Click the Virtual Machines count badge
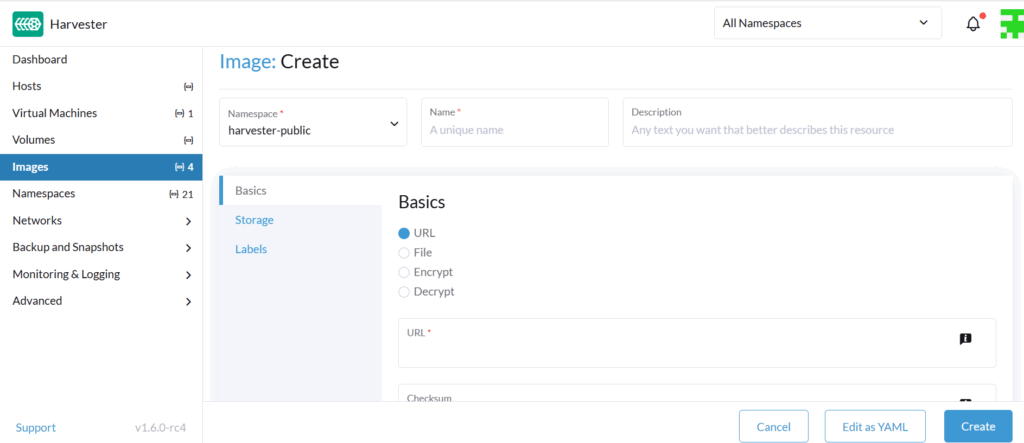Image resolution: width=1024 pixels, height=443 pixels. point(184,114)
